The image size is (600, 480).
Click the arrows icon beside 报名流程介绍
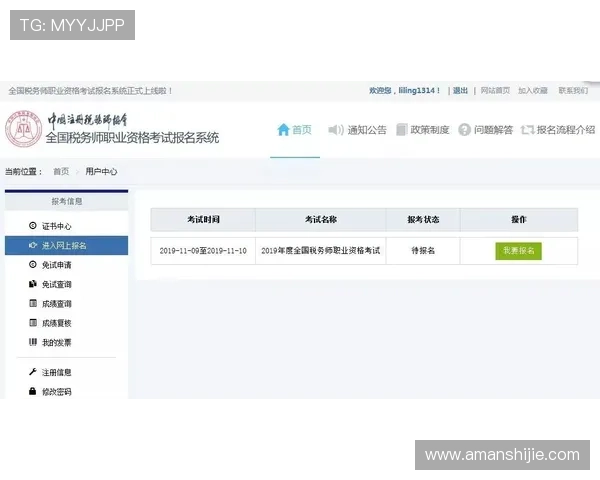[x=527, y=130]
